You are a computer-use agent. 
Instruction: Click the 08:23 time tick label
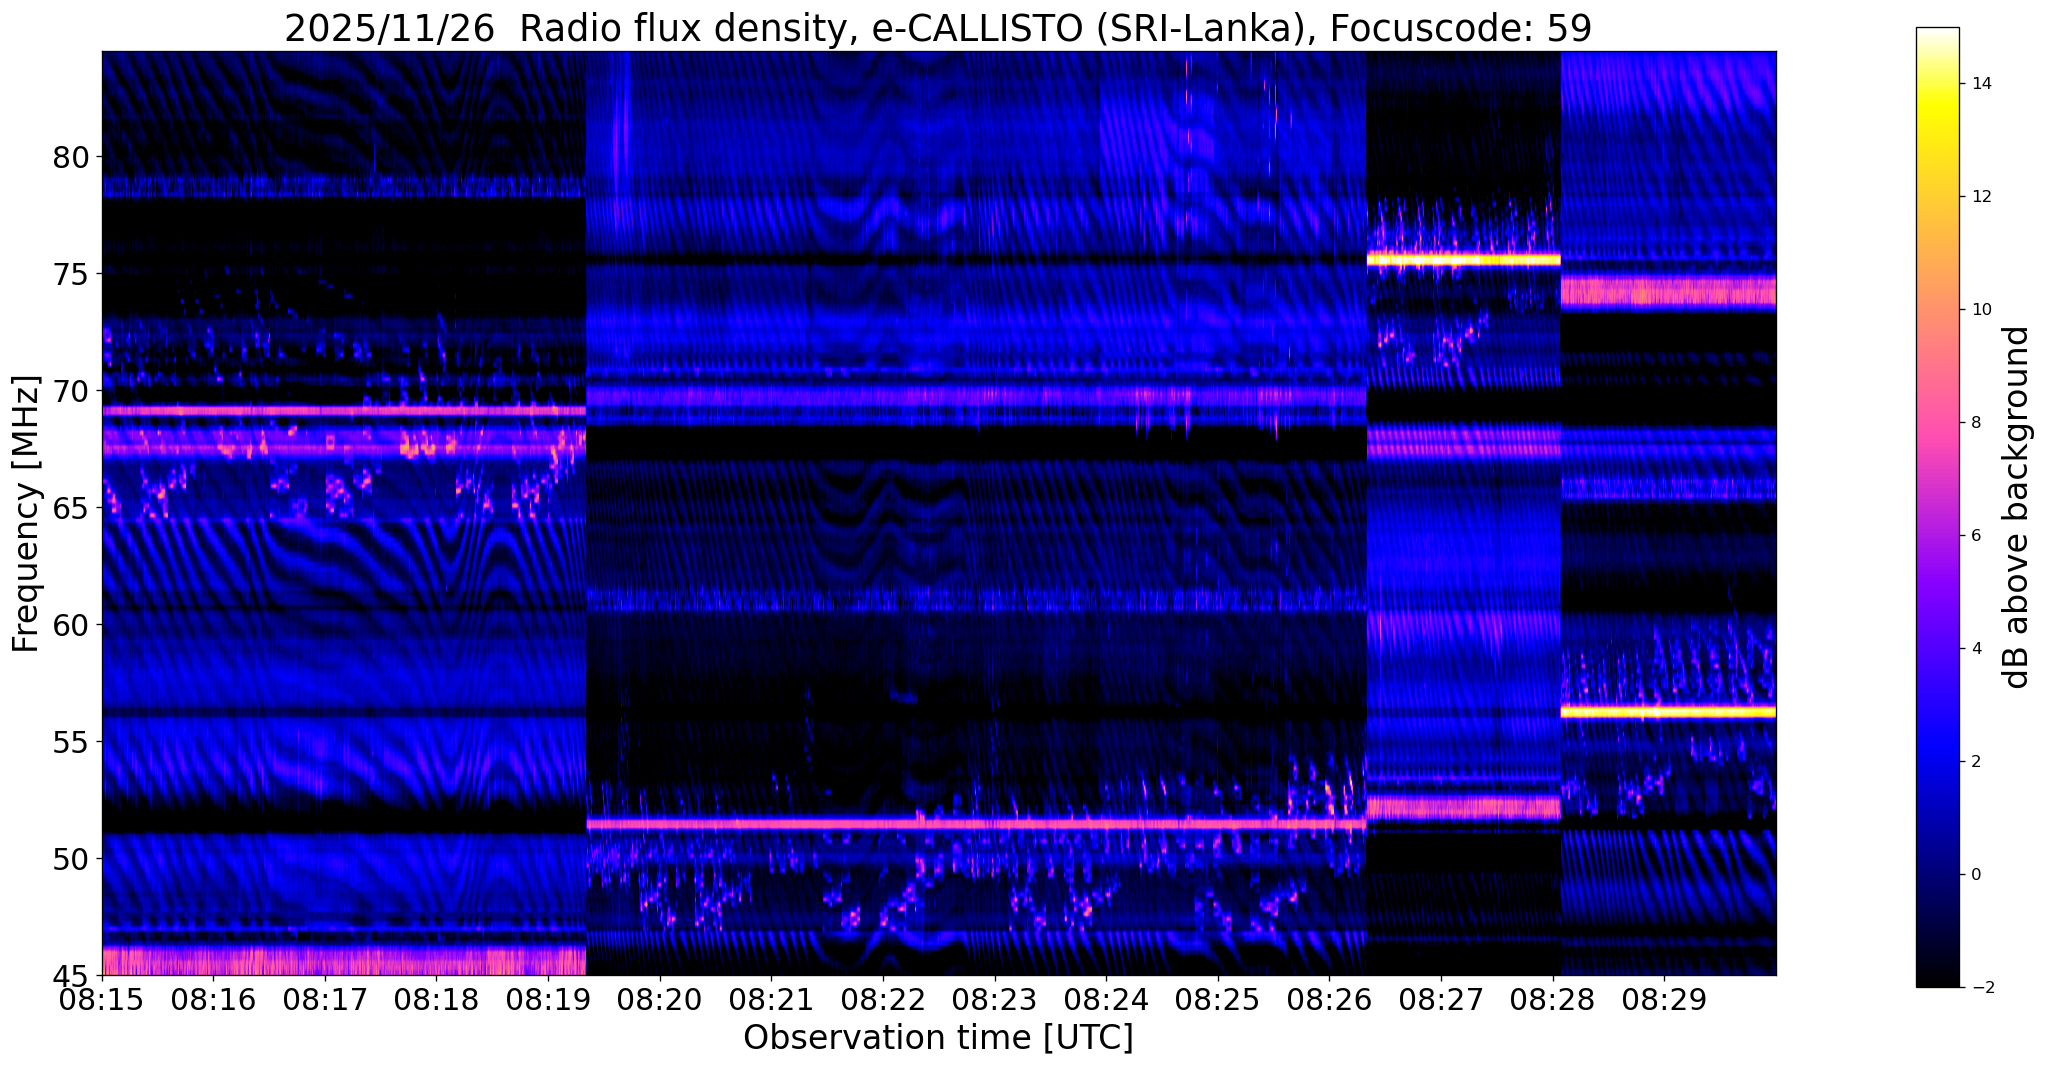click(995, 999)
